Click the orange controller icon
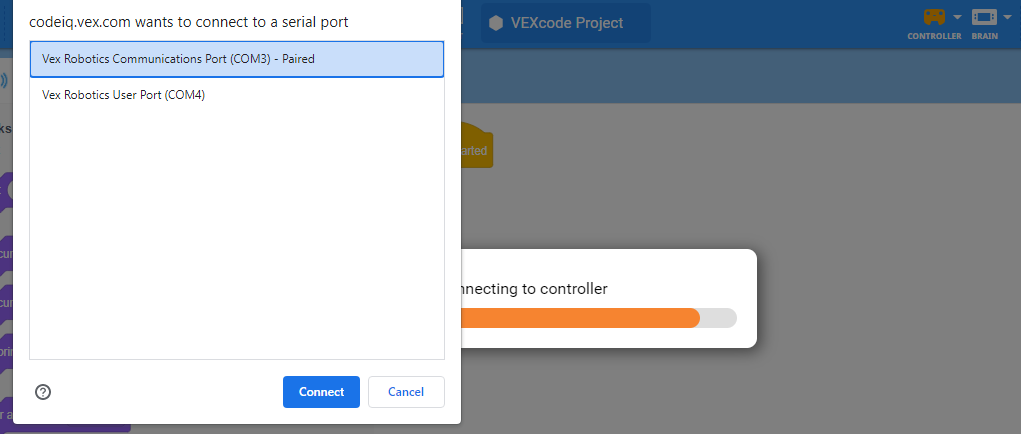1021x434 pixels. point(933,17)
